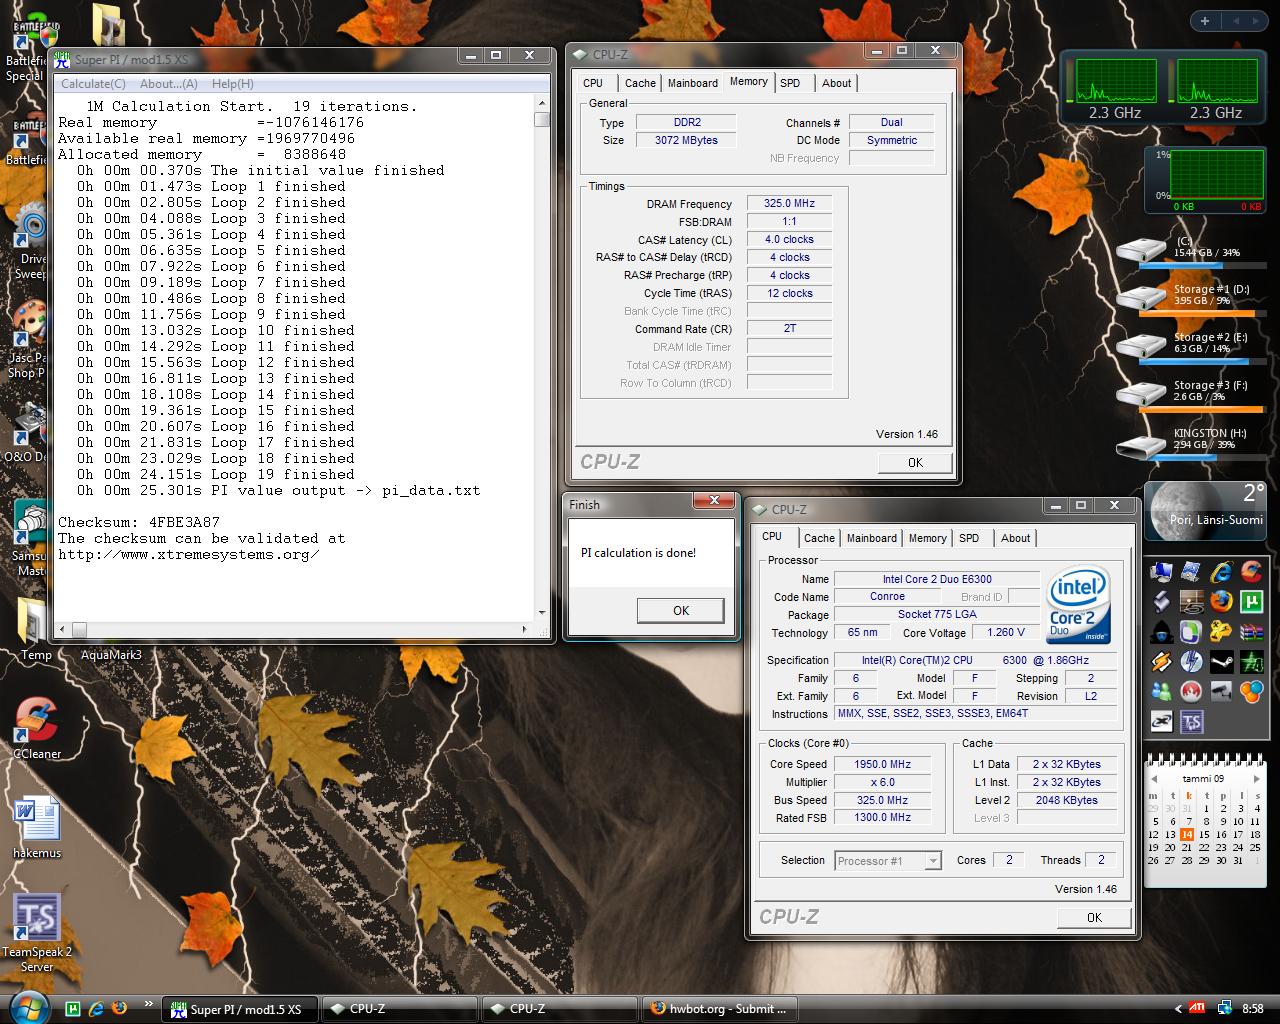Launch TeamSpeak TS icon in sidebar launcher
This screenshot has width=1280, height=1024.
(1191, 721)
